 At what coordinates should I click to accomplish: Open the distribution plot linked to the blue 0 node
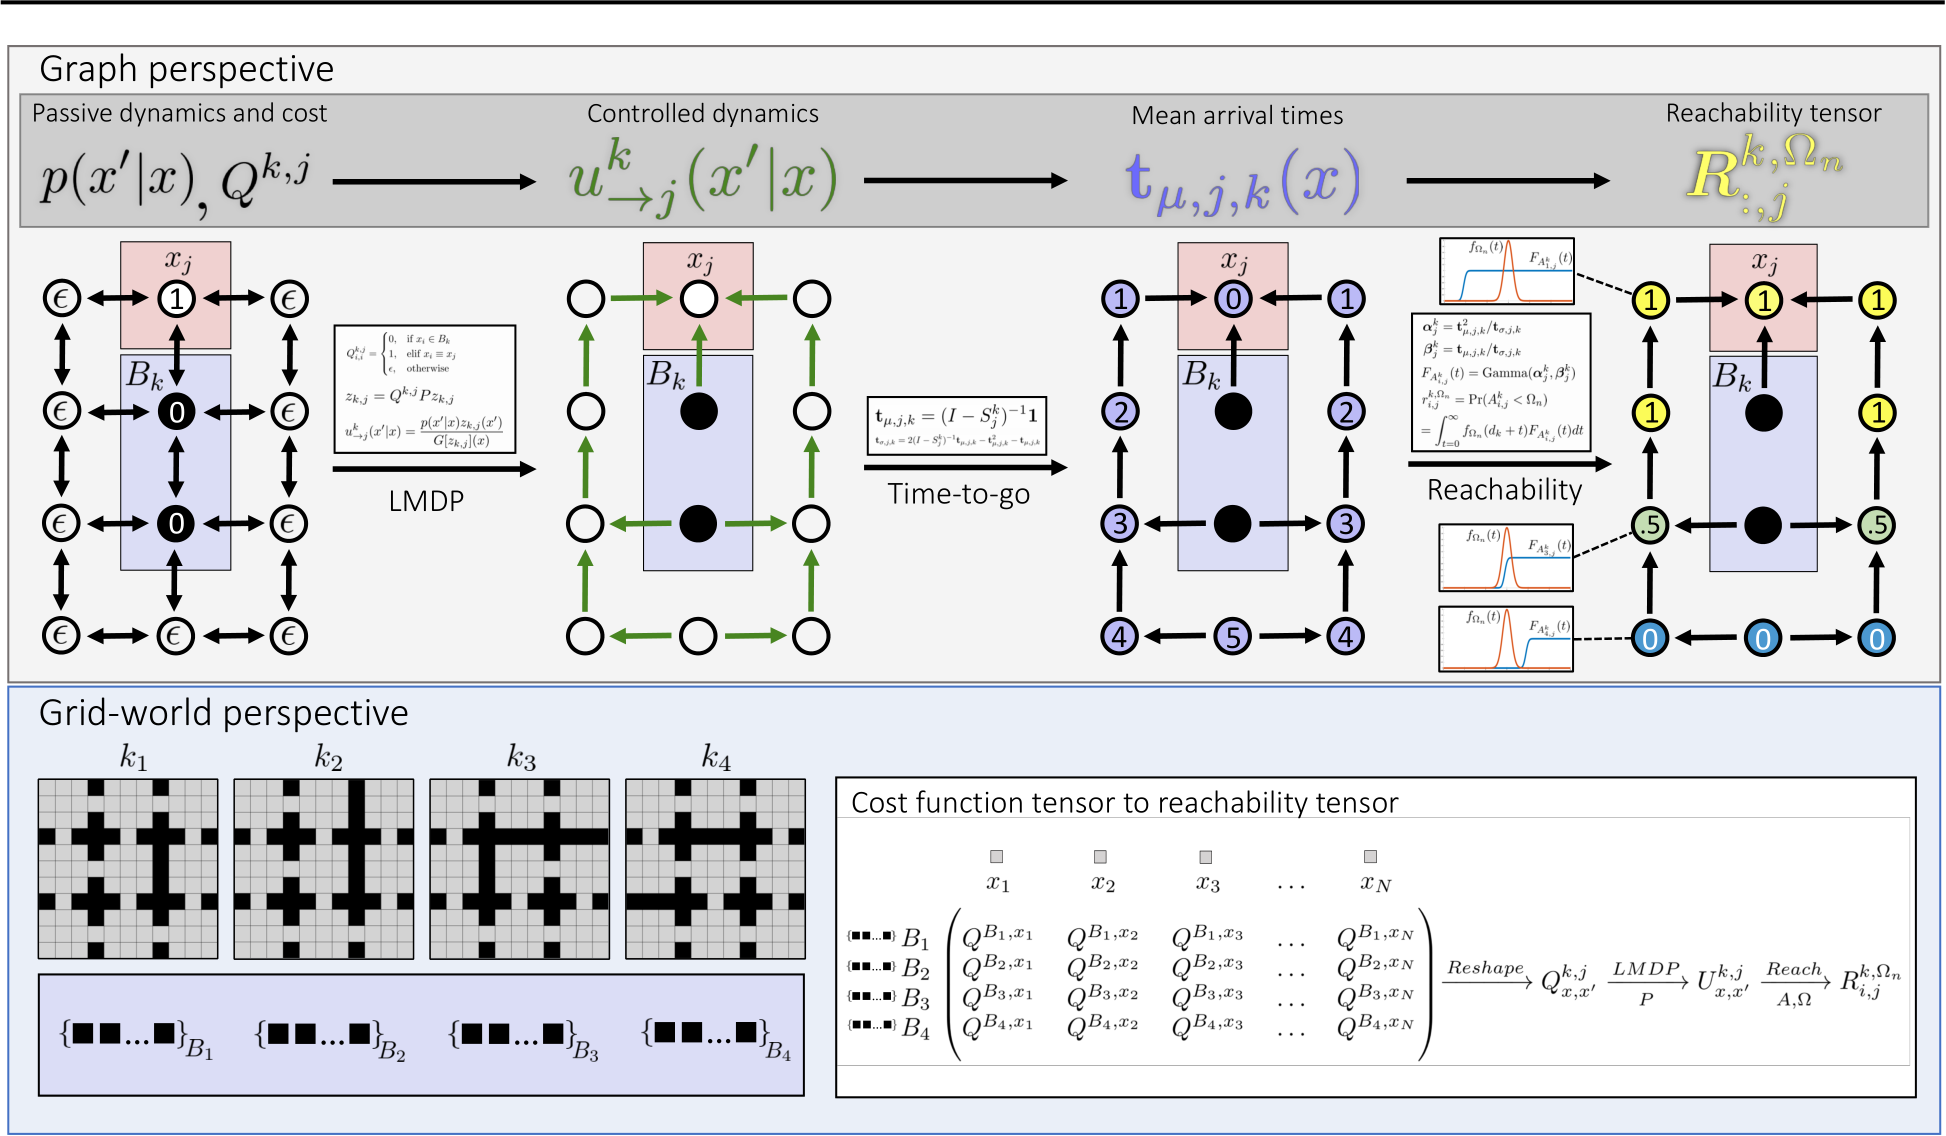[1506, 638]
